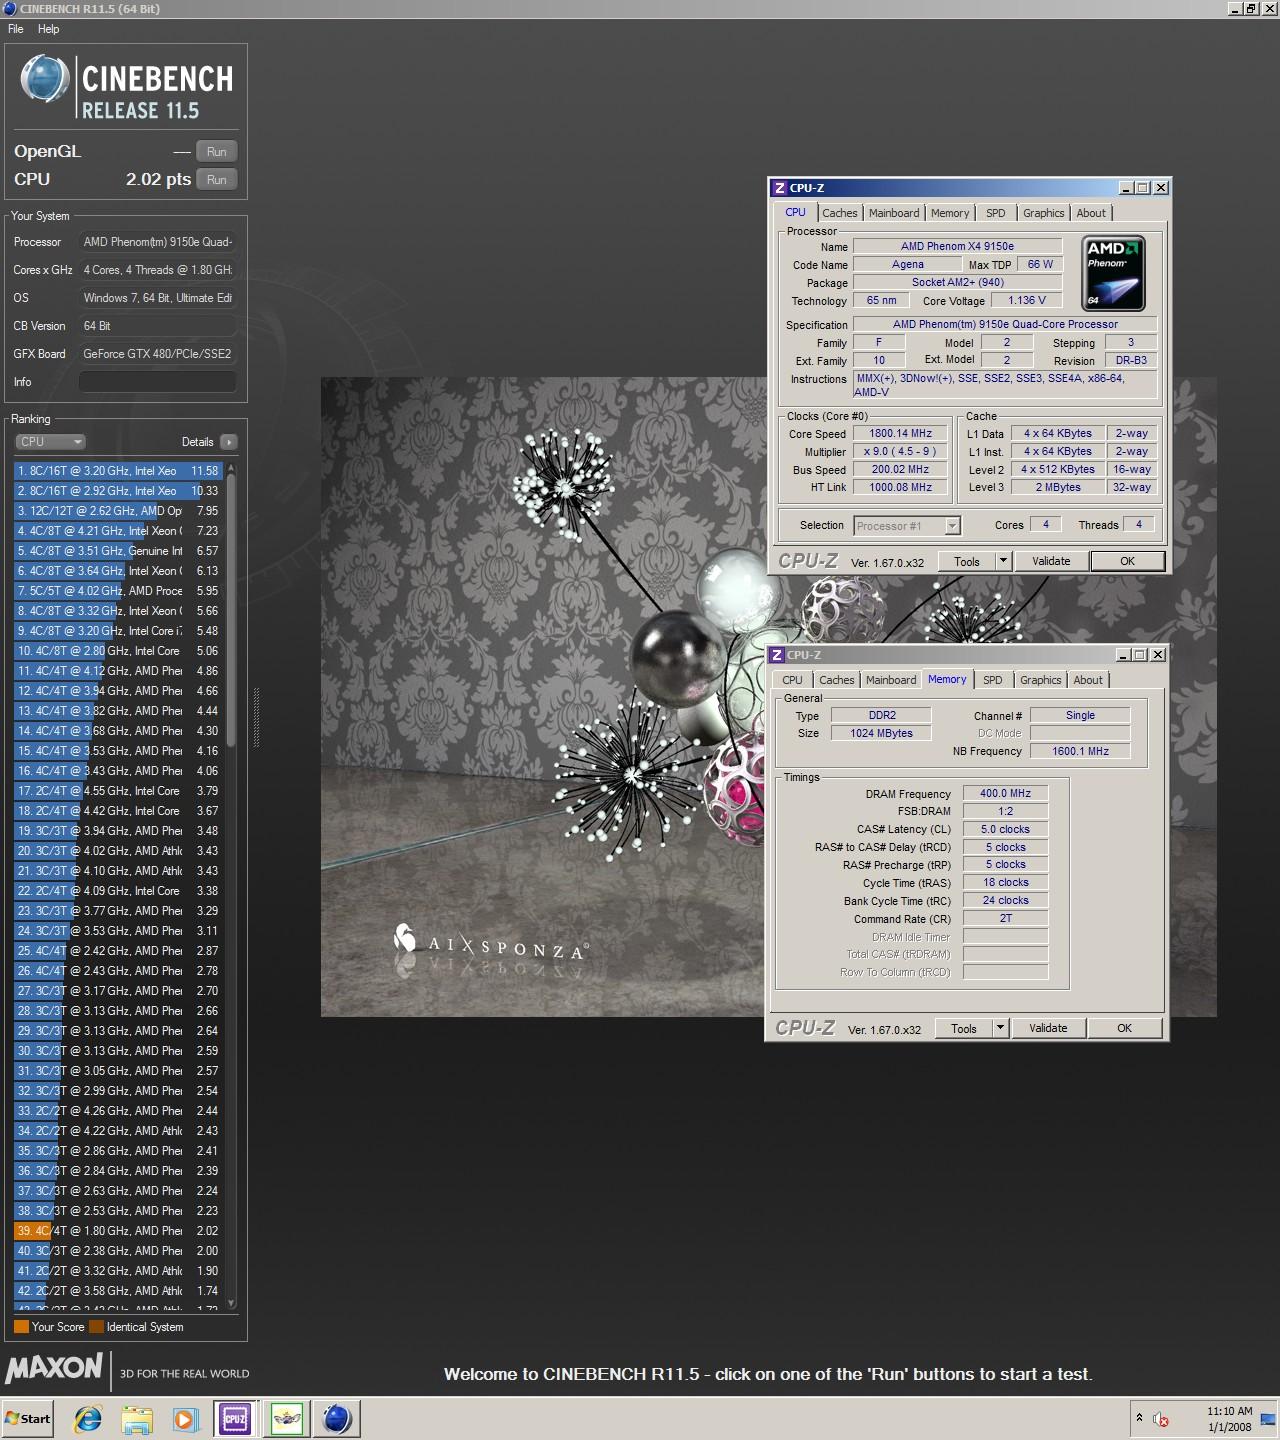Viewport: 1280px width, 1440px height.
Task: Run the CPU benchmark
Action: click(x=217, y=179)
